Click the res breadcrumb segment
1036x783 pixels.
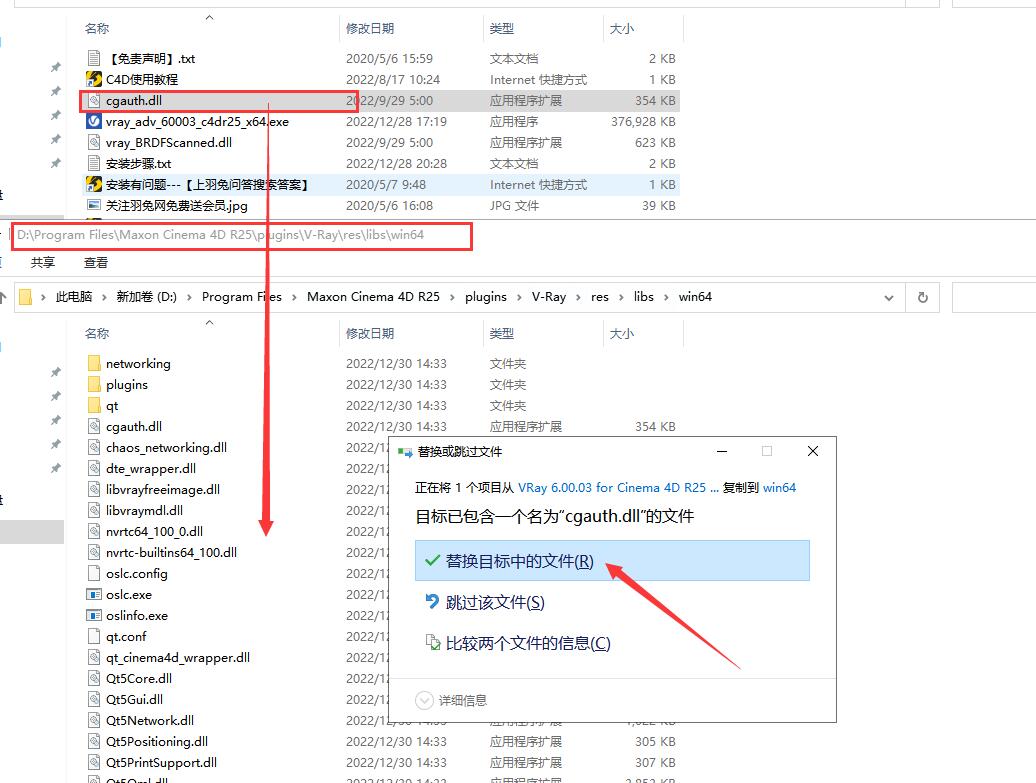pyautogui.click(x=600, y=297)
